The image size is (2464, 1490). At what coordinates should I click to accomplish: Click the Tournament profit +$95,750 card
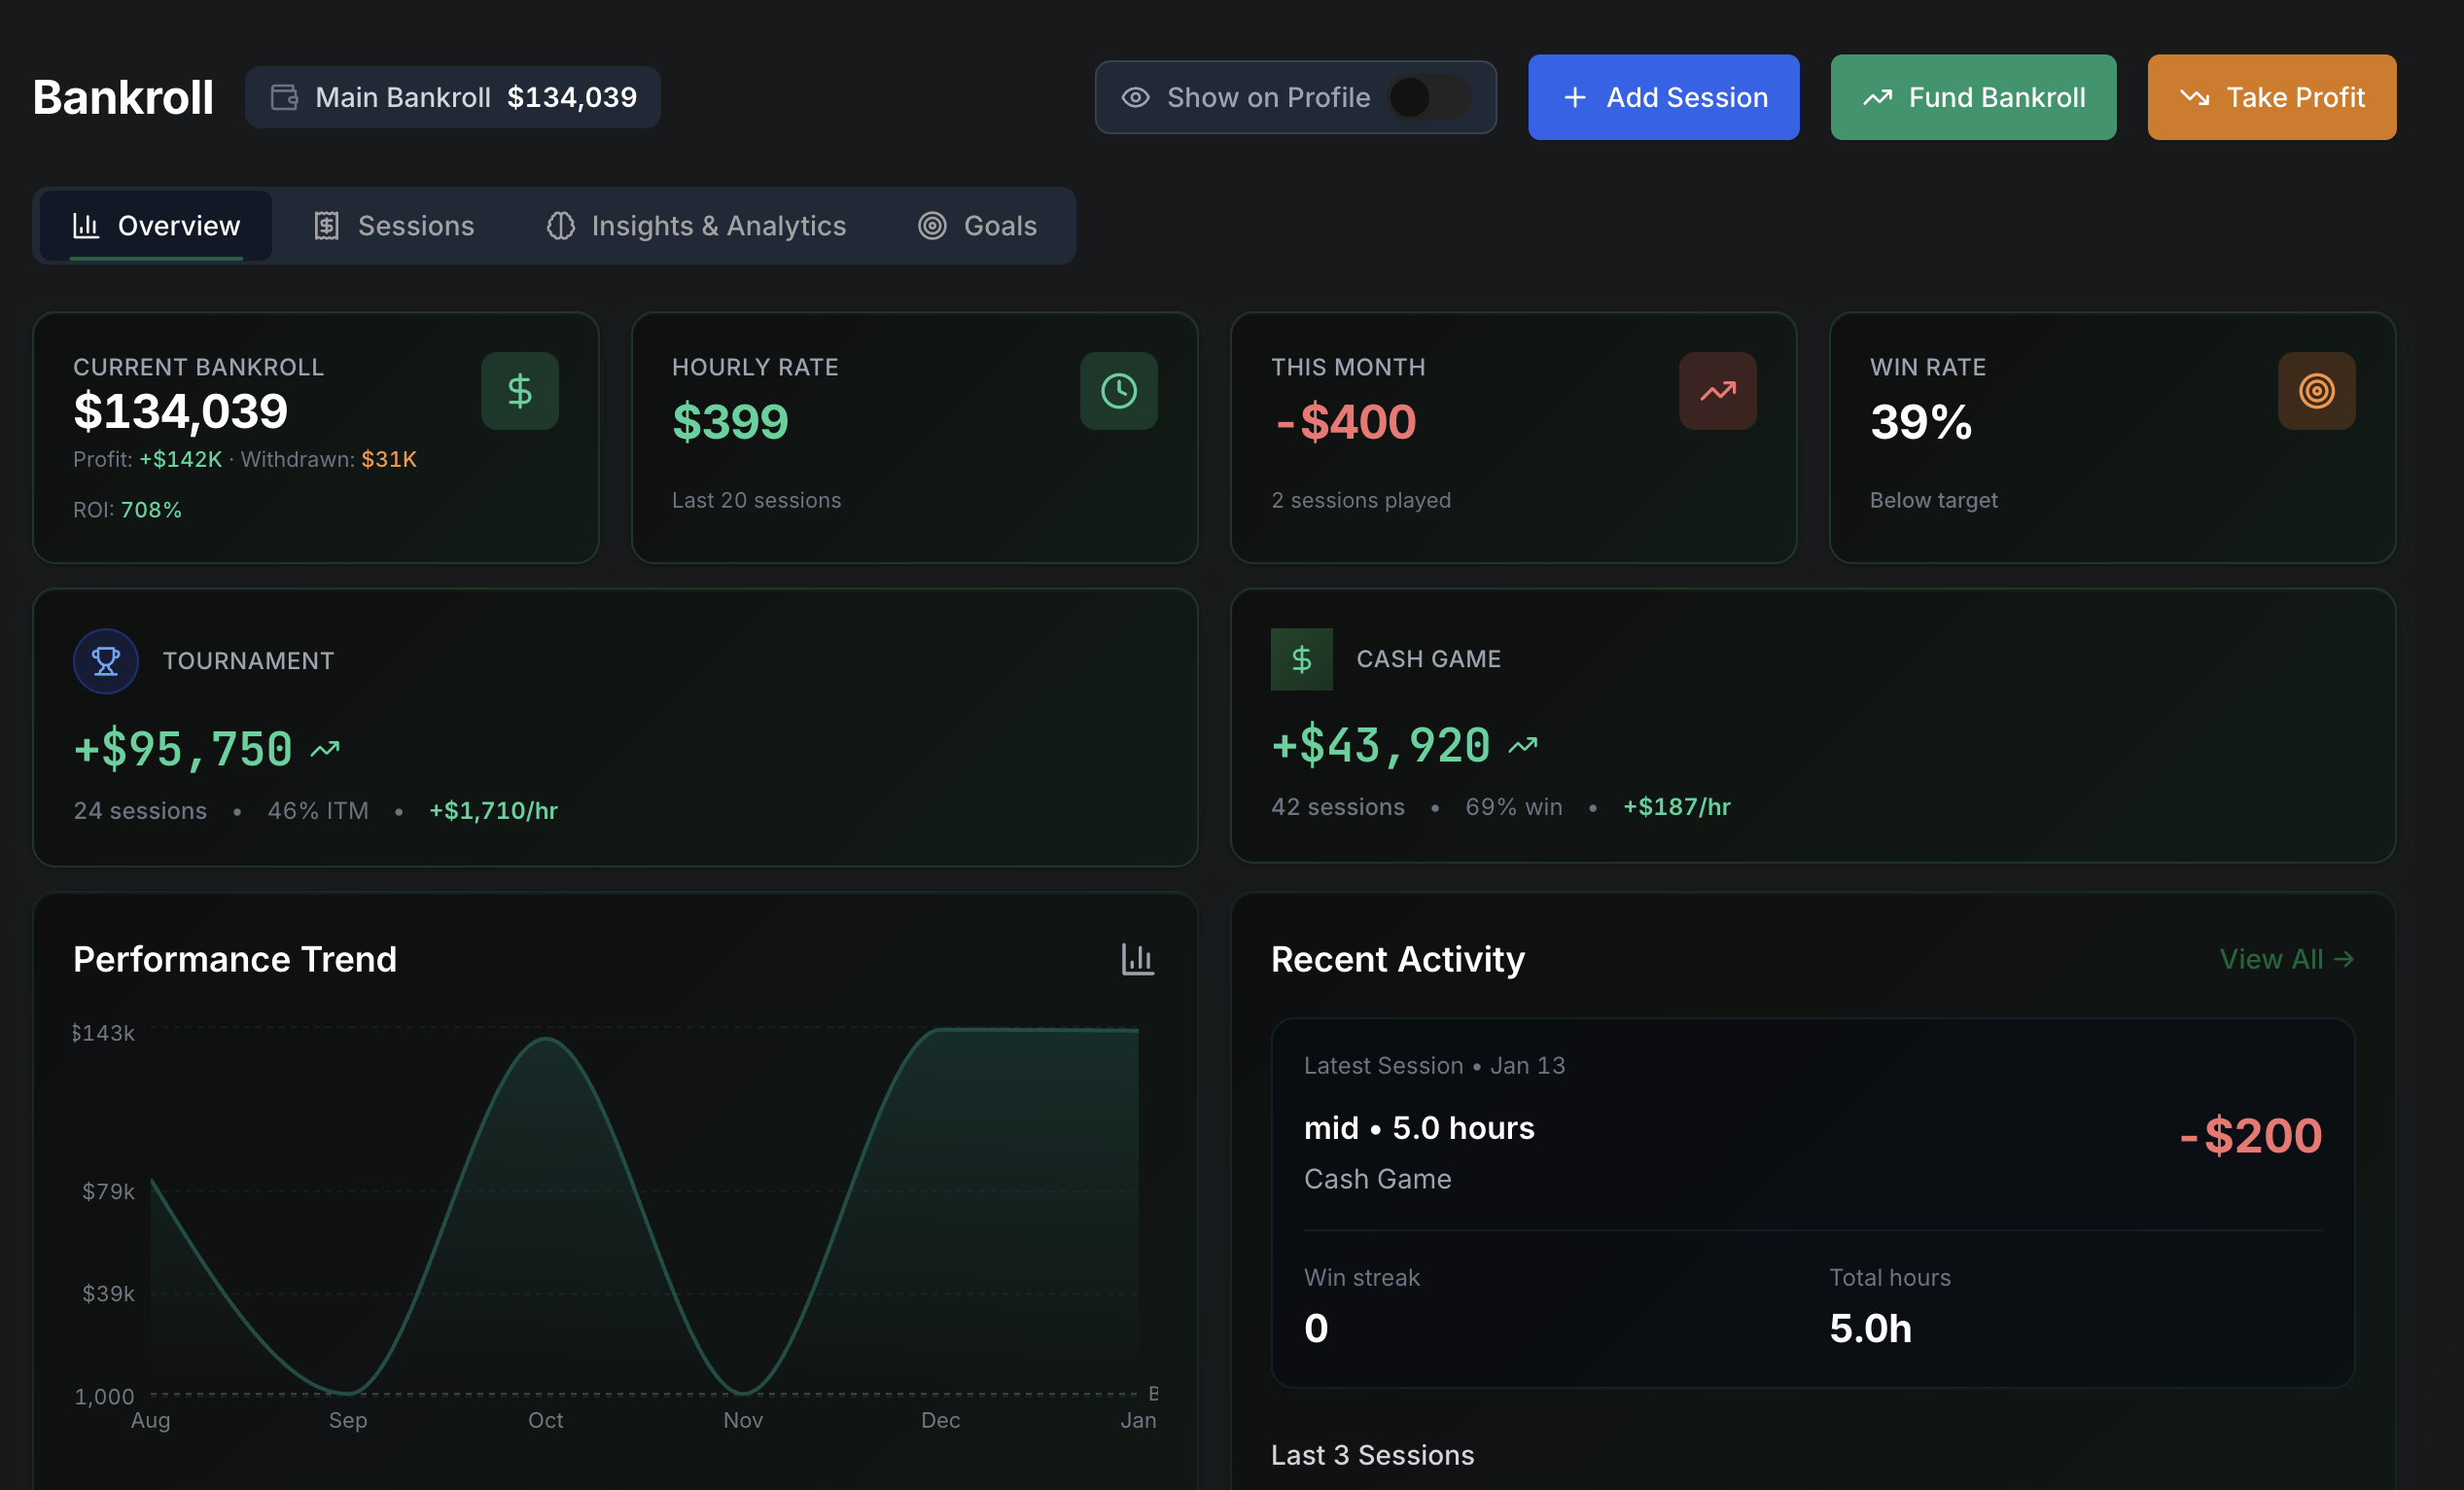615,727
